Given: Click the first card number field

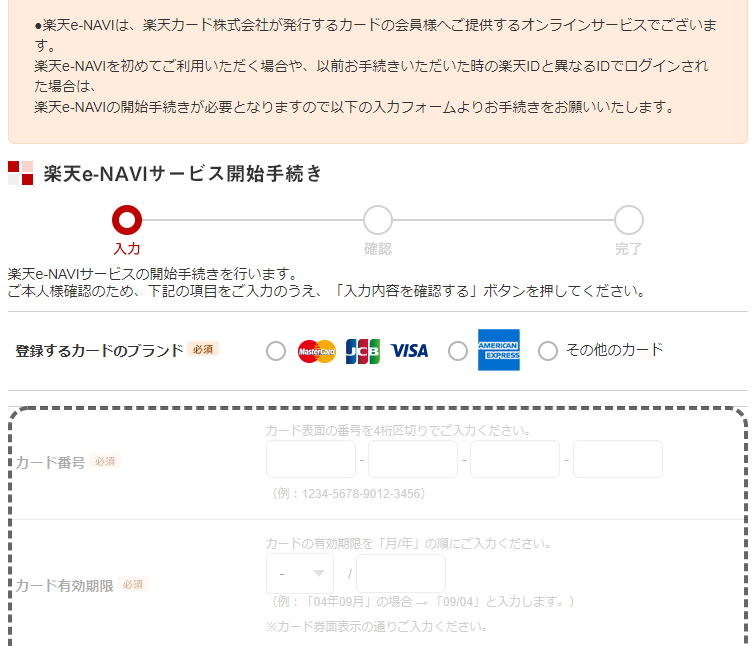Looking at the screenshot, I should (x=311, y=459).
